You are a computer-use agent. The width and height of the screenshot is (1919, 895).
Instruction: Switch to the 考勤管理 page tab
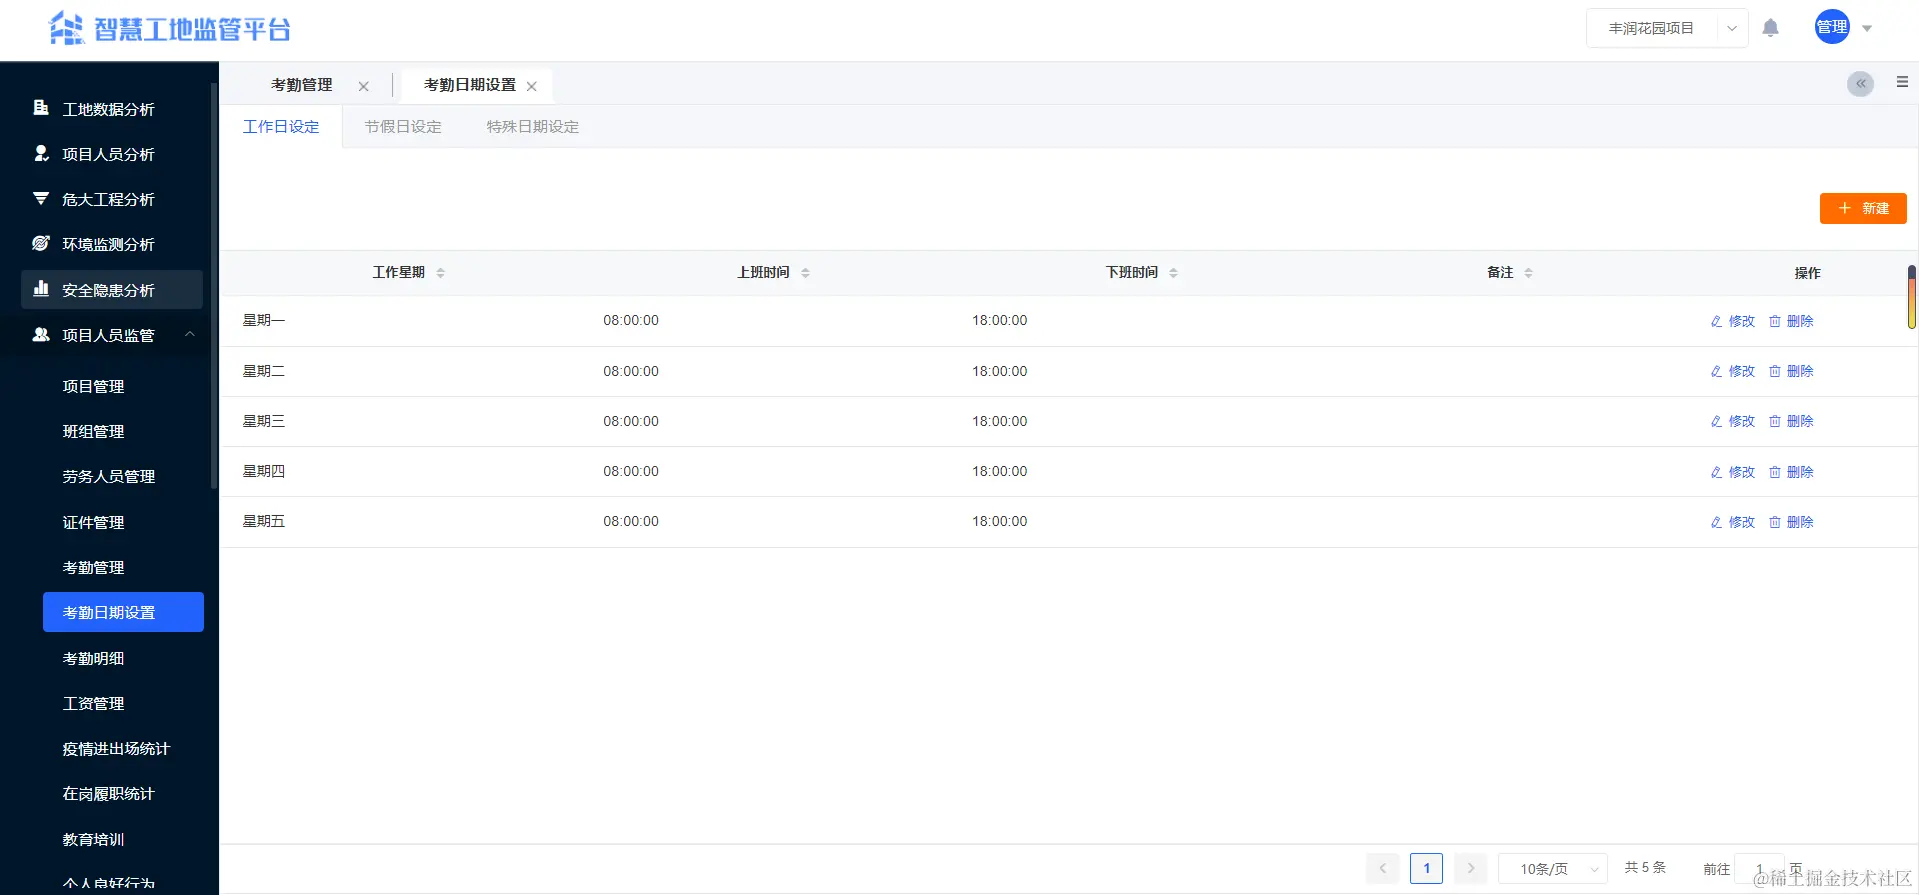click(302, 85)
